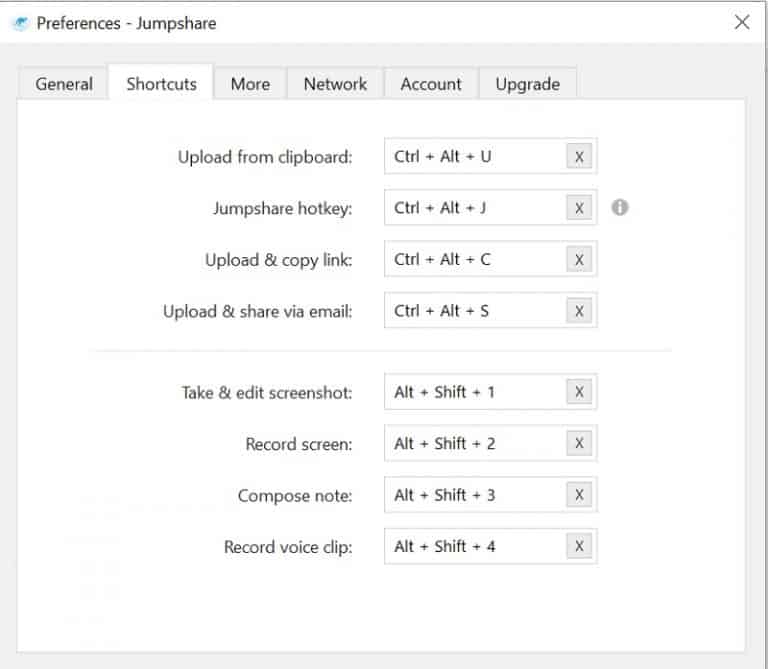
Task: Select the Shortcuts tab
Action: pyautogui.click(x=161, y=83)
